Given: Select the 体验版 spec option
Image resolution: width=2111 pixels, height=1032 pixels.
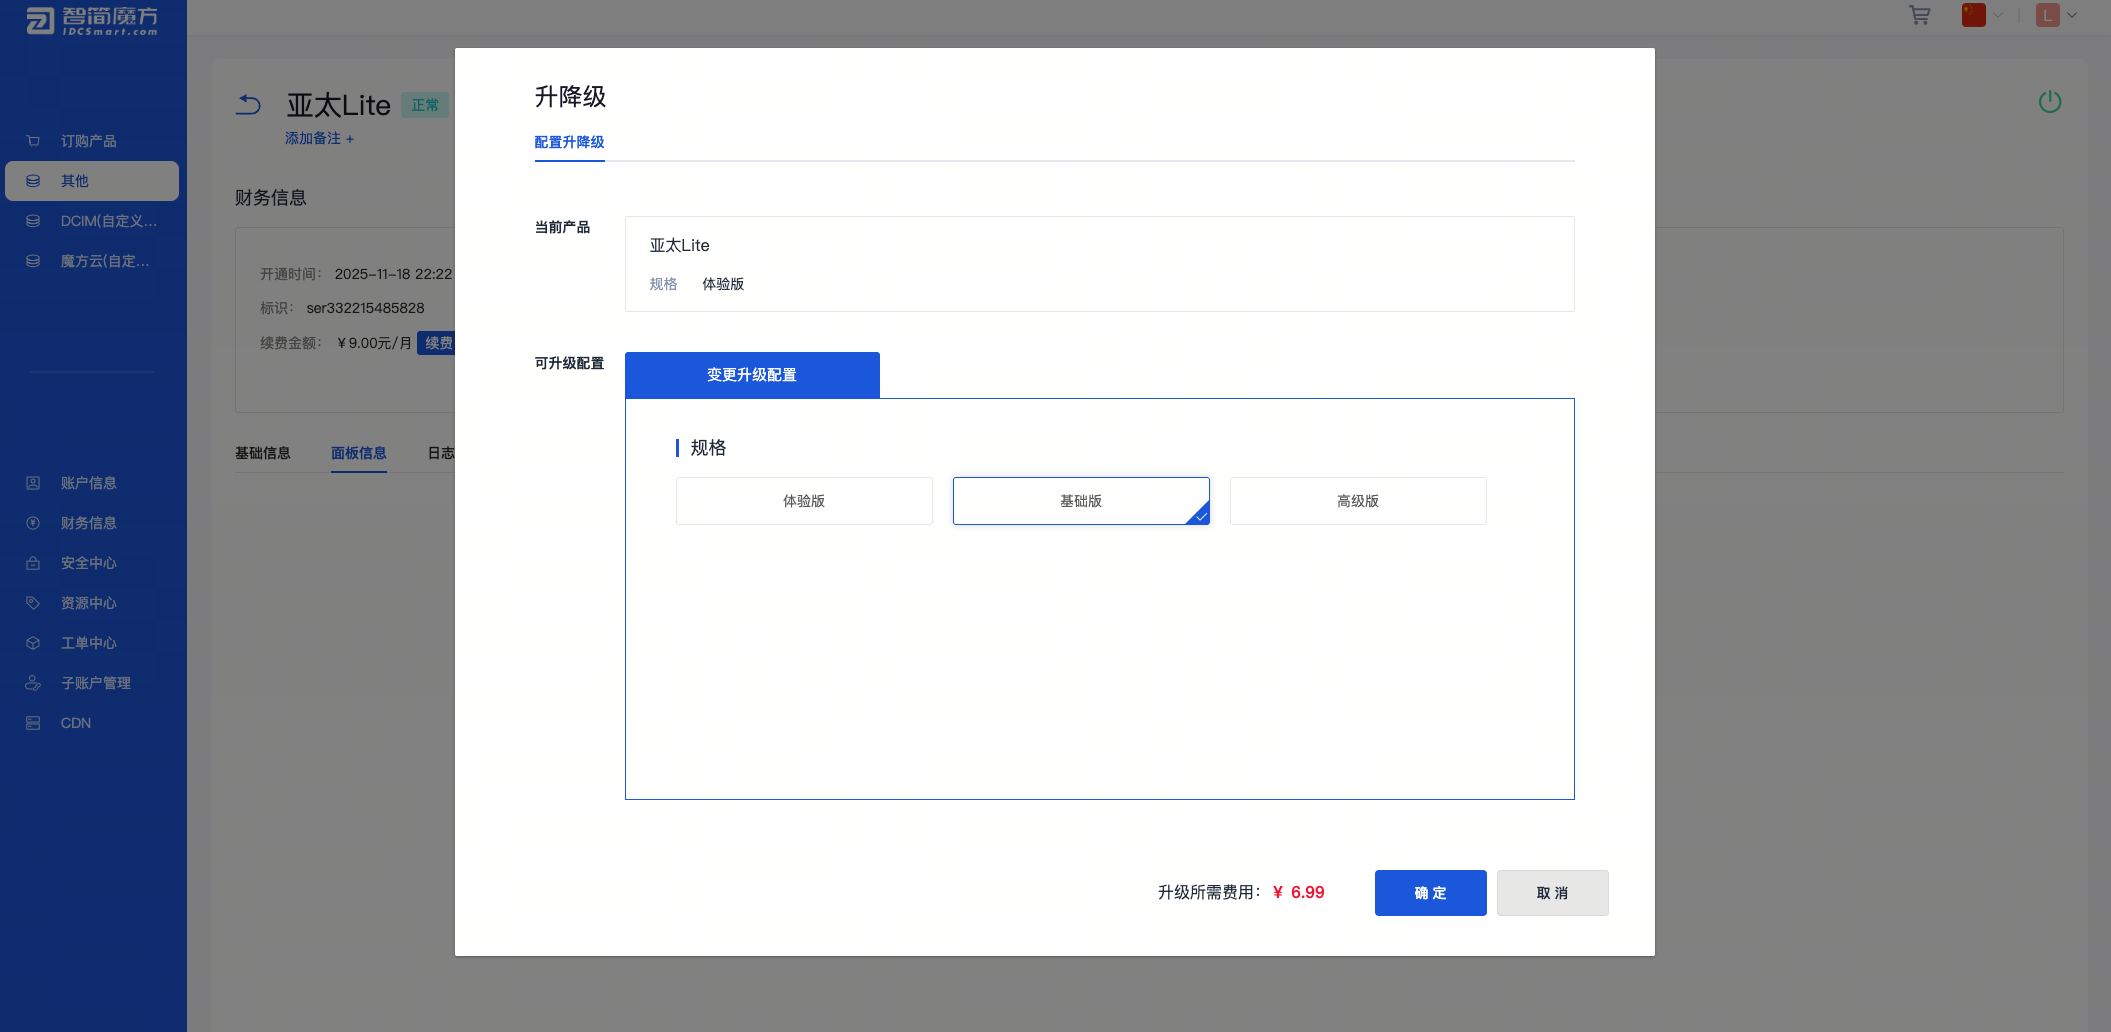Looking at the screenshot, I should point(803,501).
